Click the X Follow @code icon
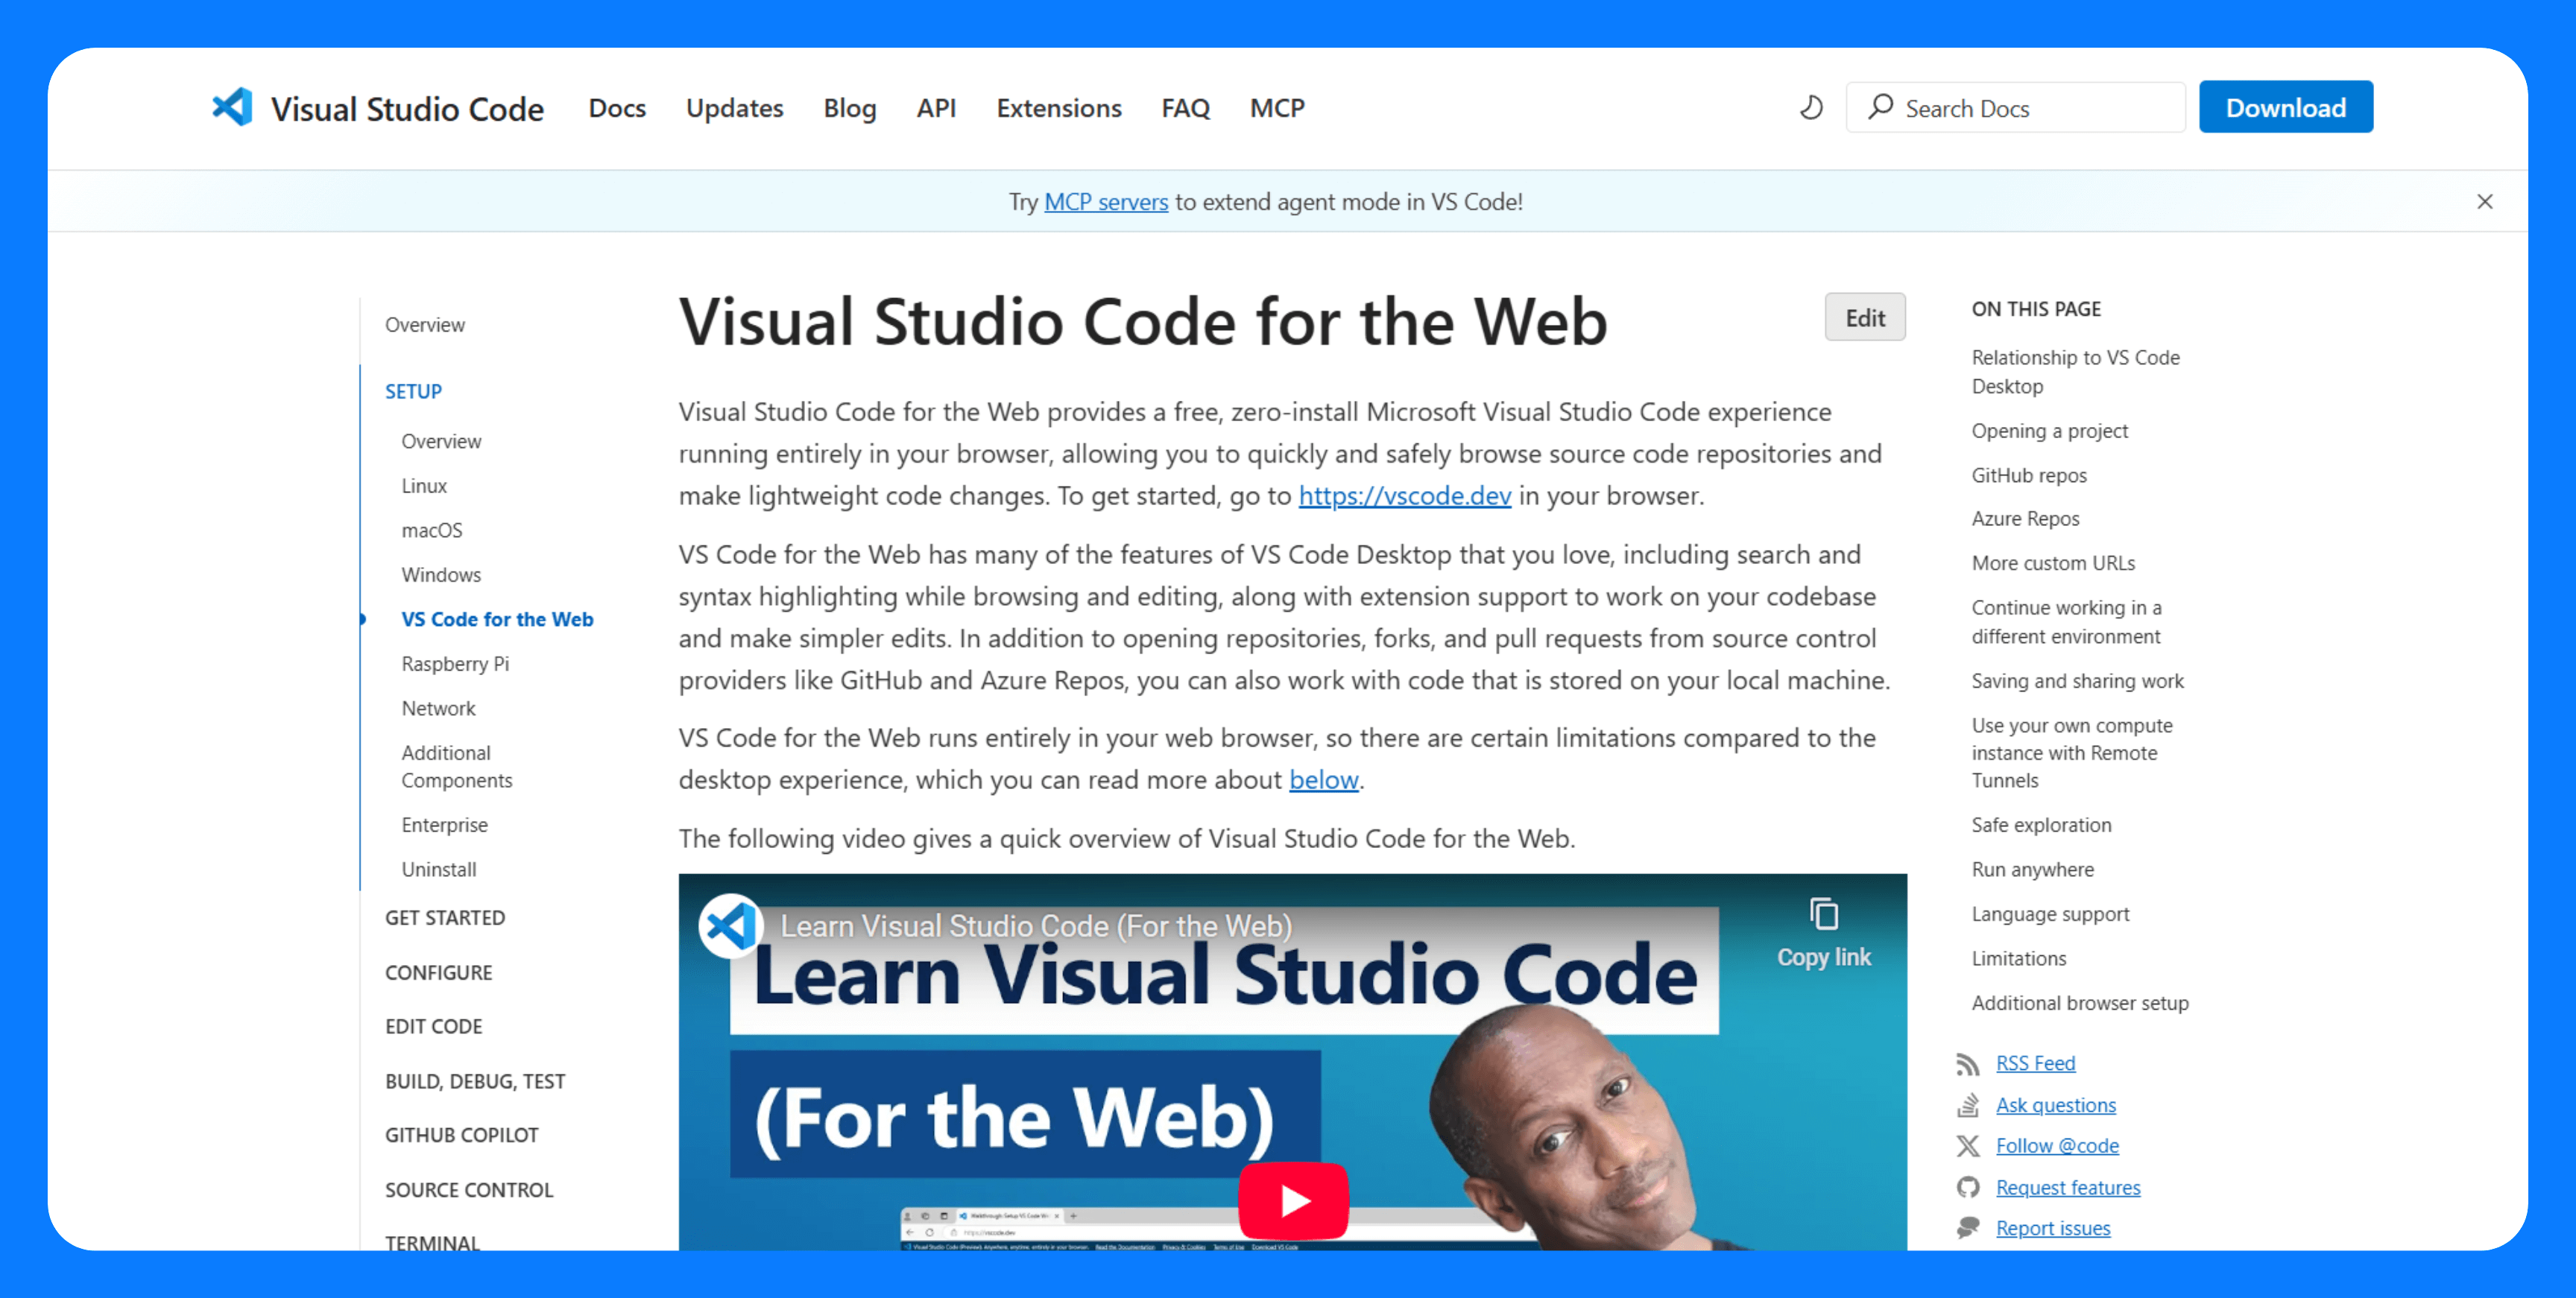Image resolution: width=2576 pixels, height=1298 pixels. click(1967, 1146)
